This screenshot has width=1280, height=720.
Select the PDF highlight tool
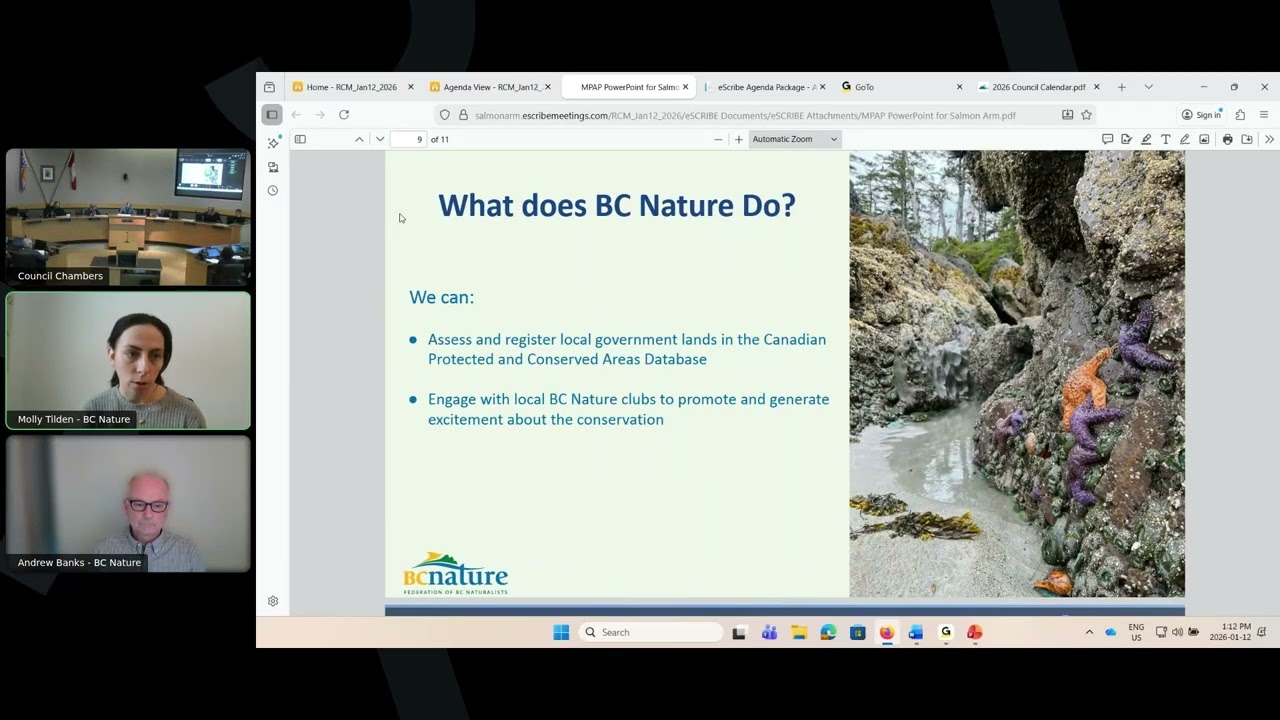1146,139
